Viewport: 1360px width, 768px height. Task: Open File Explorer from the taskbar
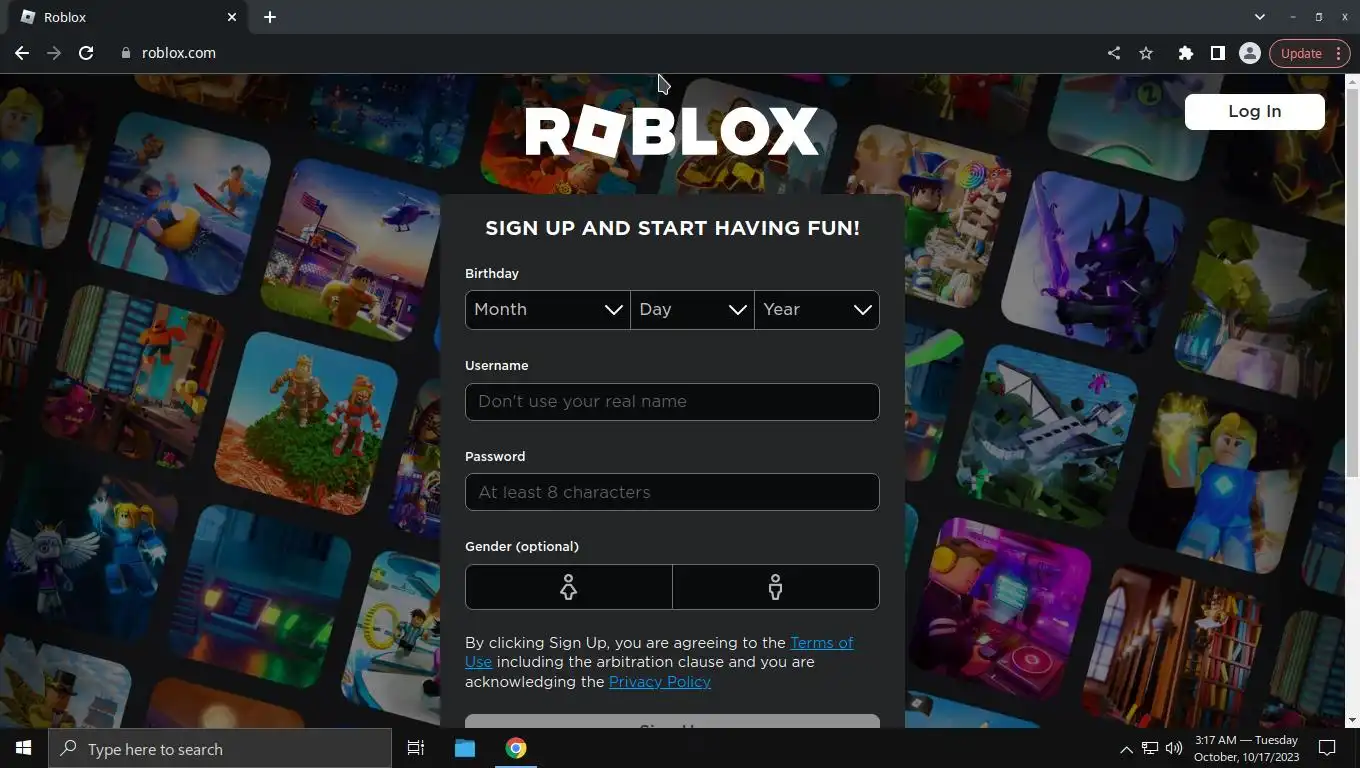tap(465, 748)
